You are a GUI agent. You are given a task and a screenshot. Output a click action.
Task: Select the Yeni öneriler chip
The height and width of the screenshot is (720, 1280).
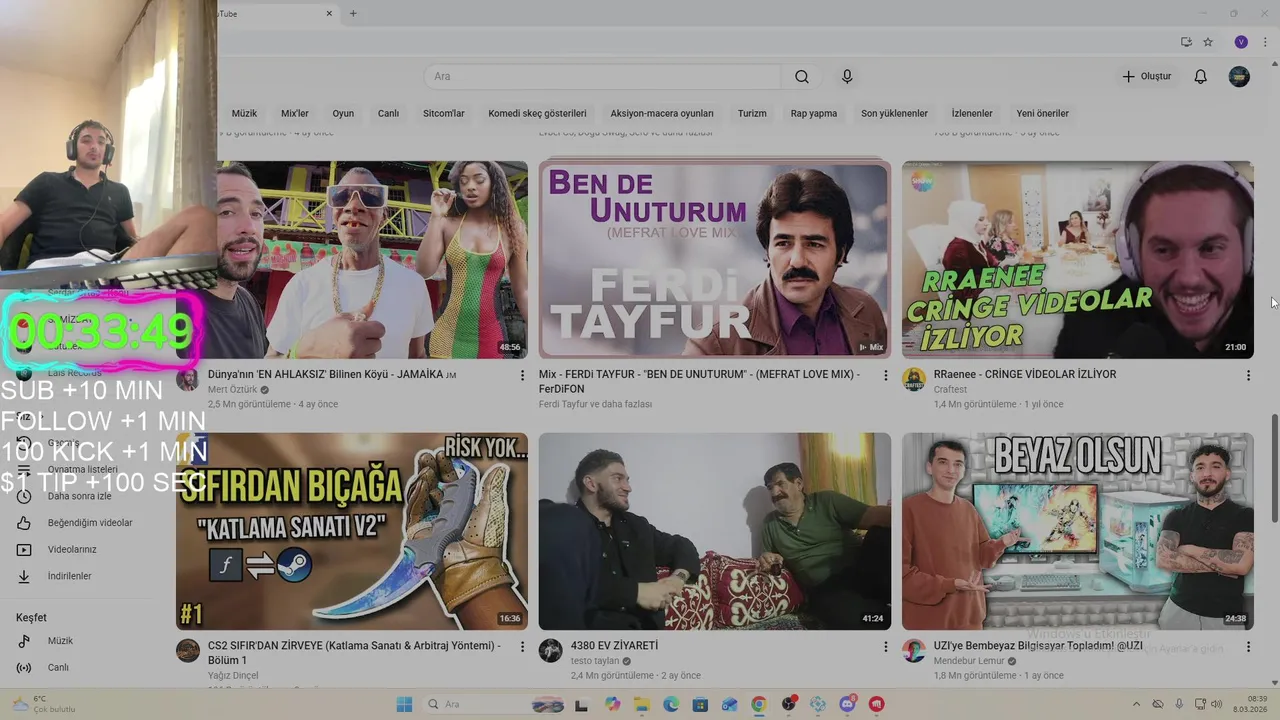coord(1042,113)
